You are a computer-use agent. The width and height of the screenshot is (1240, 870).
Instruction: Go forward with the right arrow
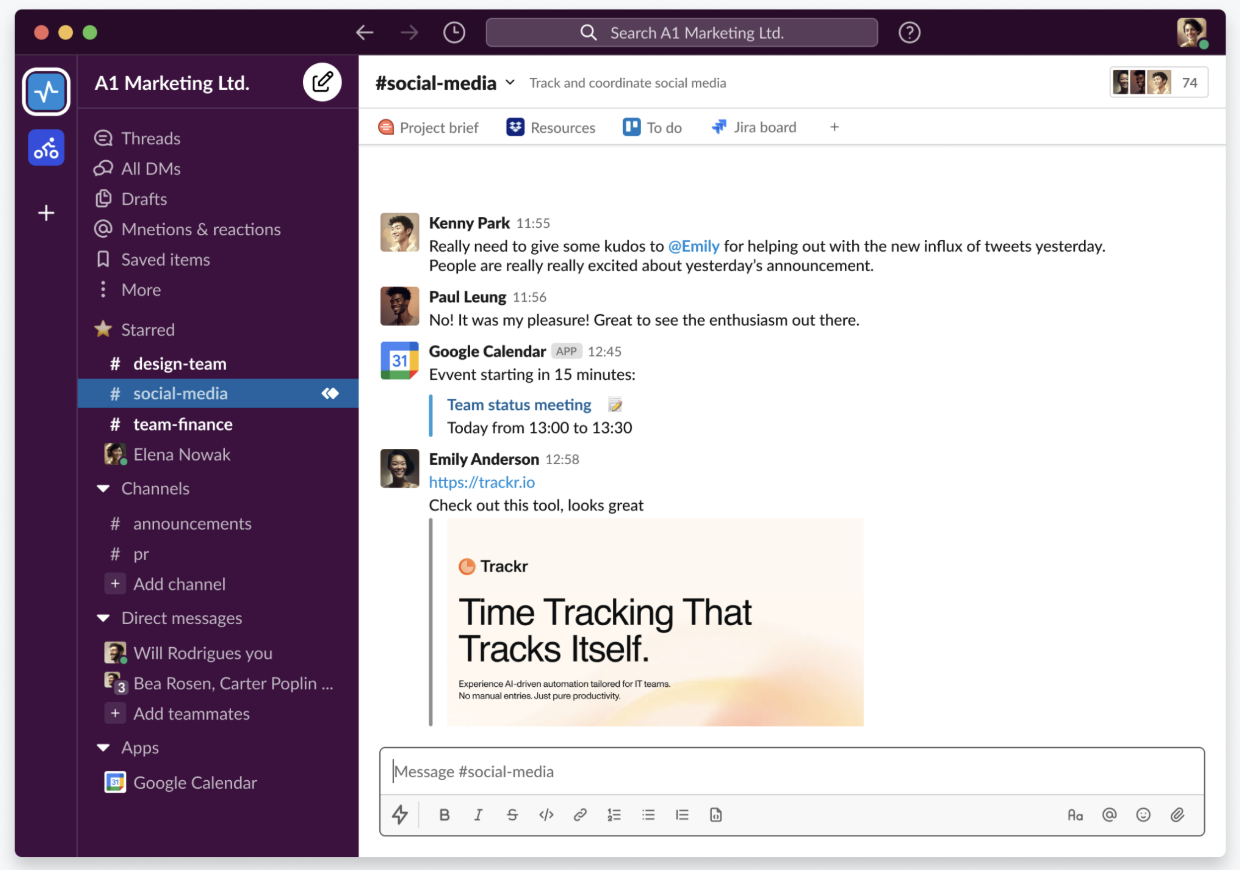pyautogui.click(x=409, y=32)
